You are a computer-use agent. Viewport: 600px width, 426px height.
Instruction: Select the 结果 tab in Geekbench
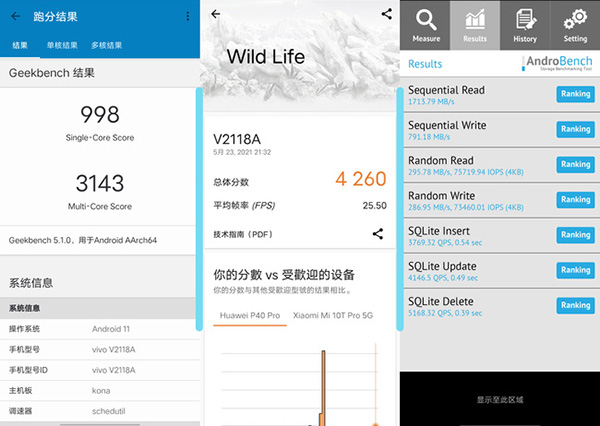[x=20, y=46]
